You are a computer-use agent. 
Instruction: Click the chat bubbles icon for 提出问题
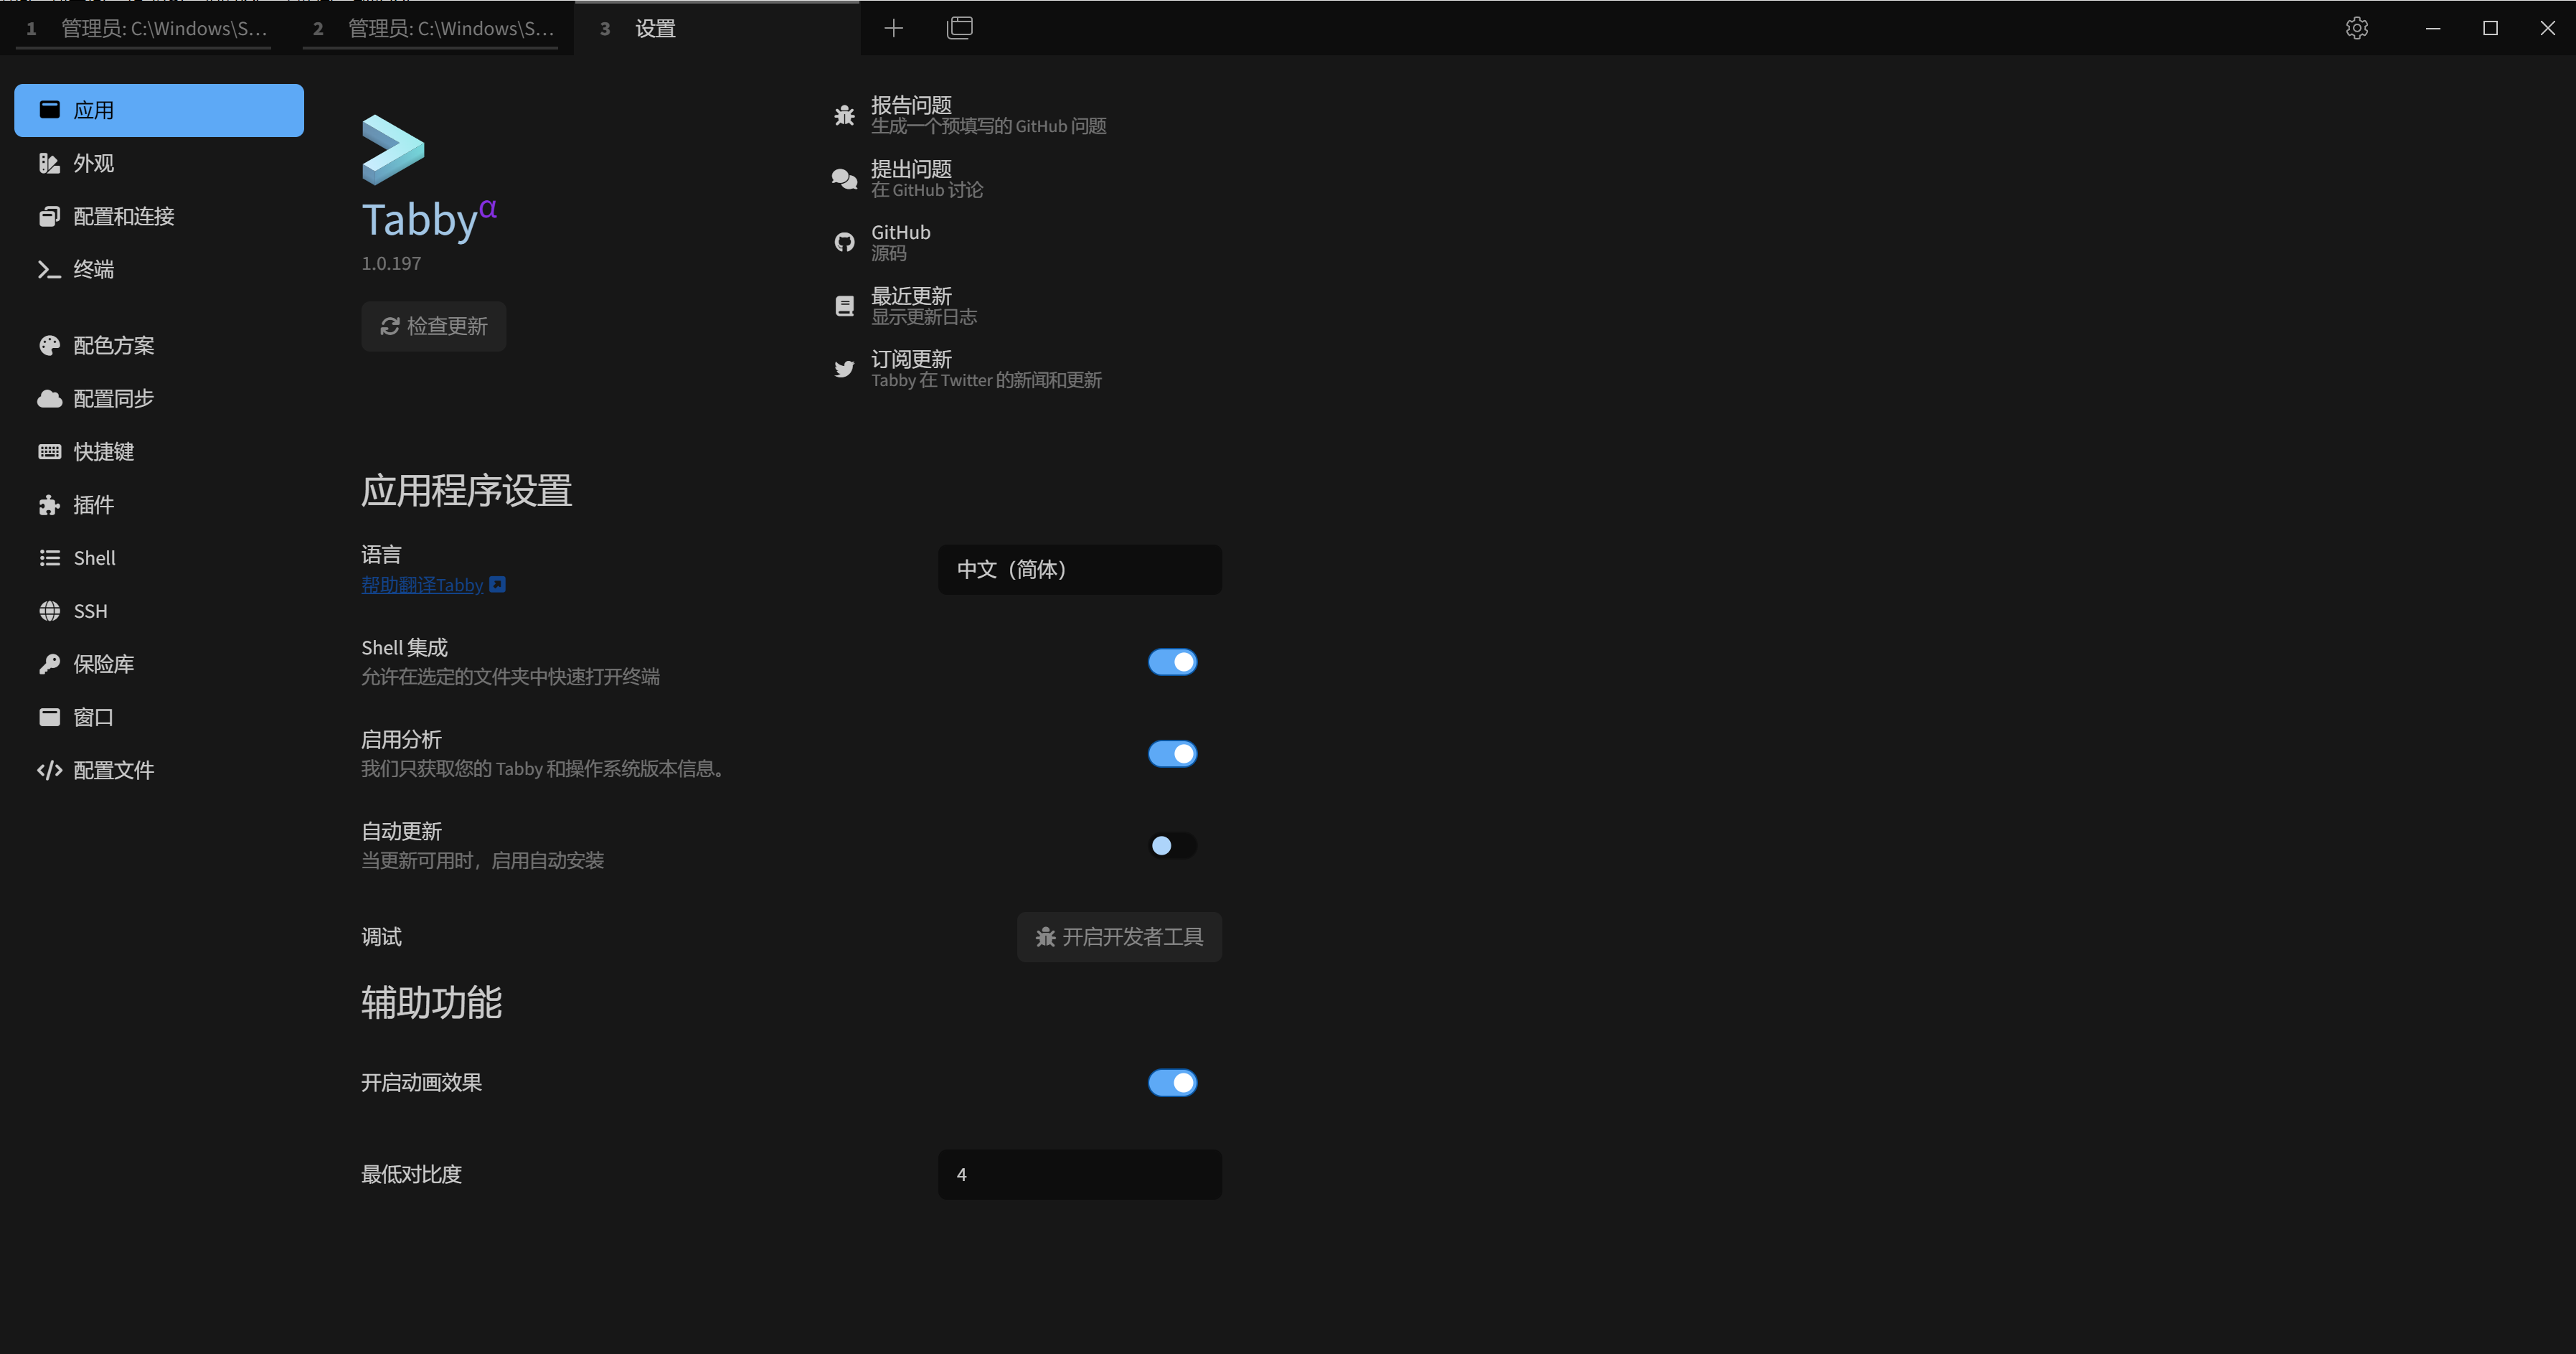pos(844,179)
